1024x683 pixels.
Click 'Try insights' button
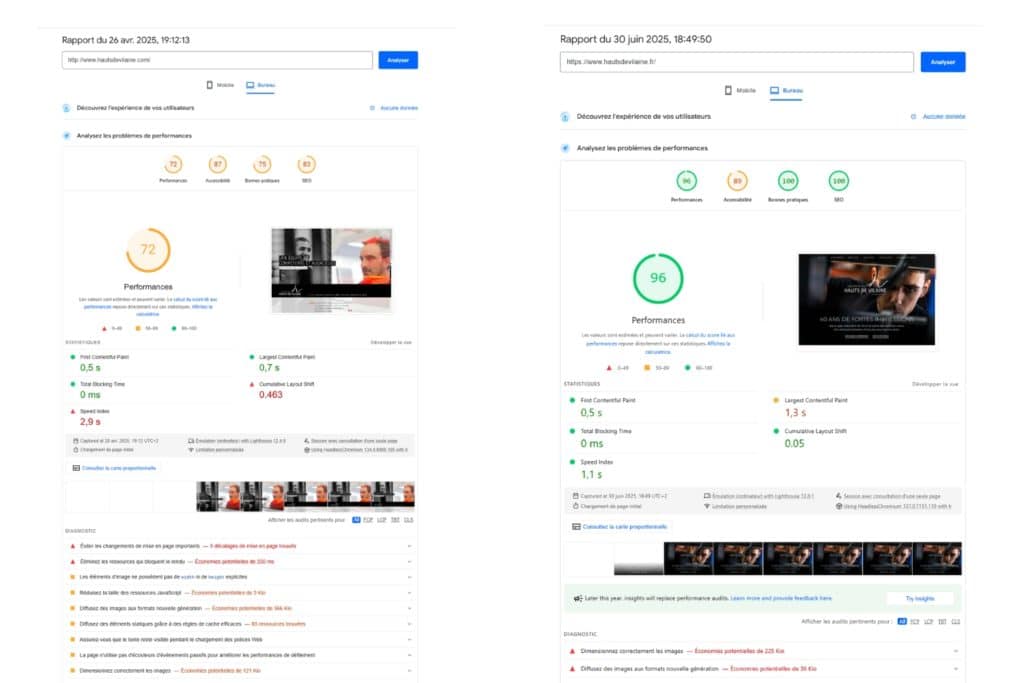[x=920, y=598]
